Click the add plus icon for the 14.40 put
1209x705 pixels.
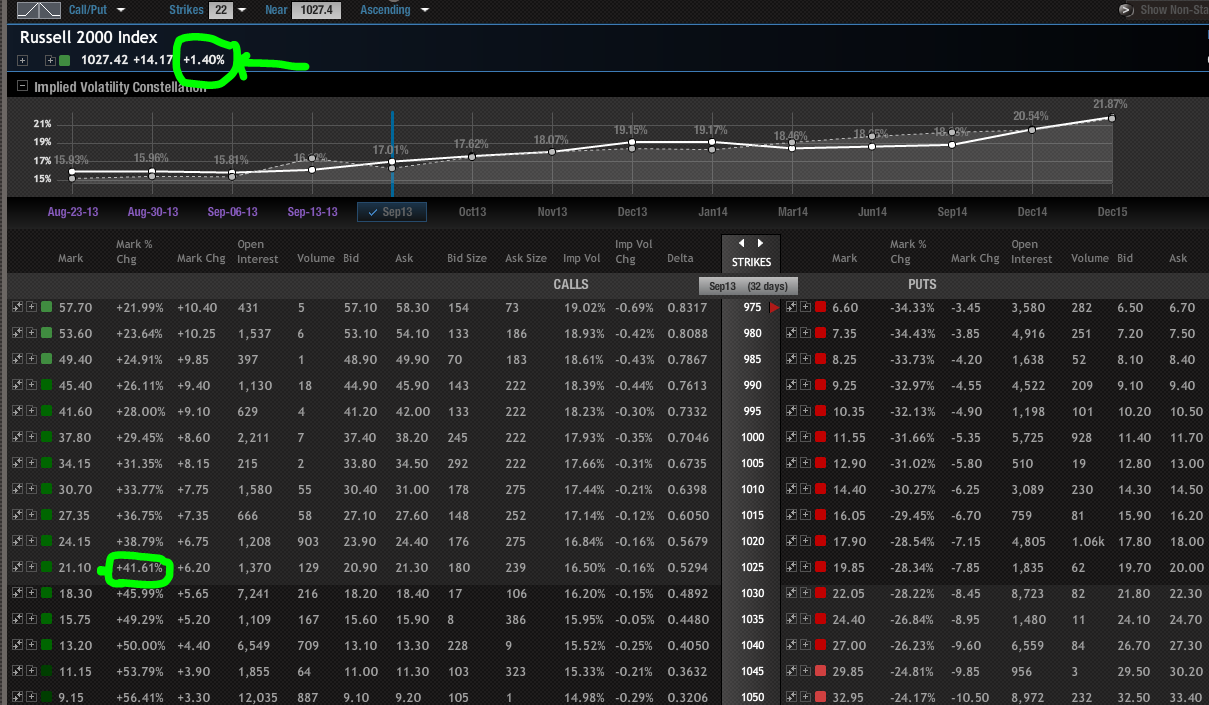coord(805,489)
